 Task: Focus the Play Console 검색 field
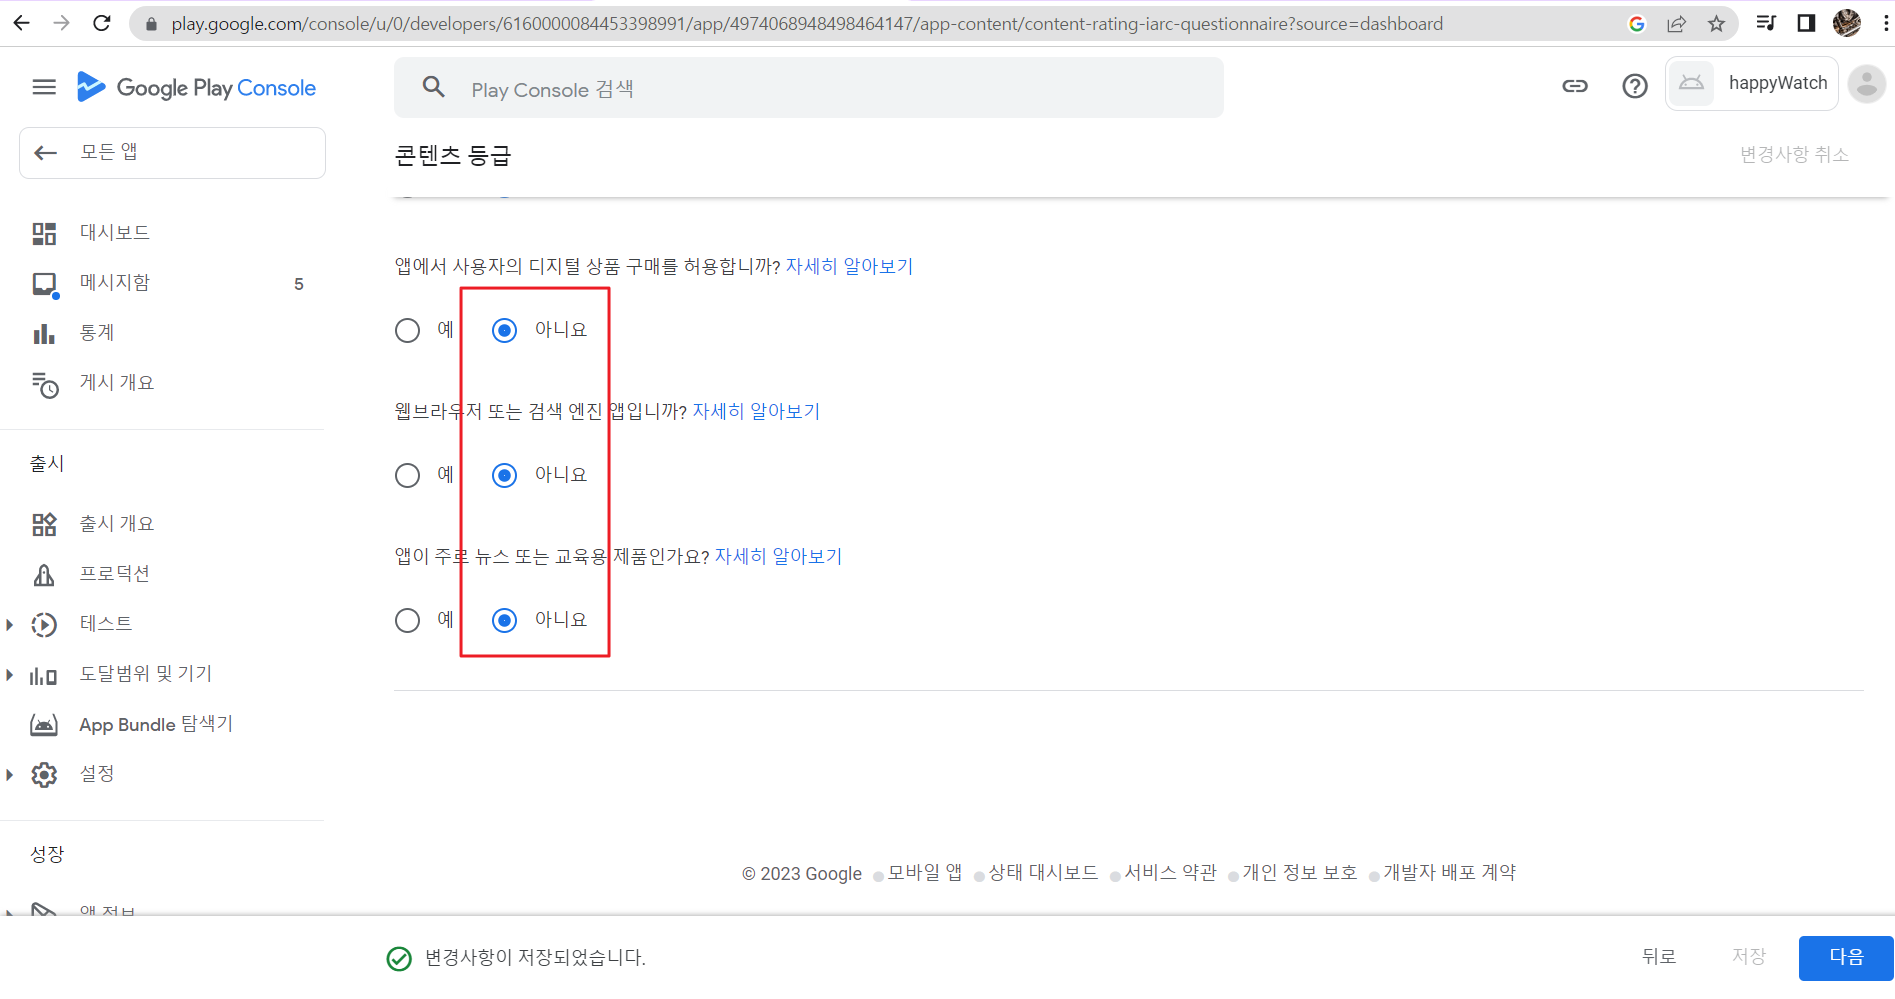tap(809, 88)
